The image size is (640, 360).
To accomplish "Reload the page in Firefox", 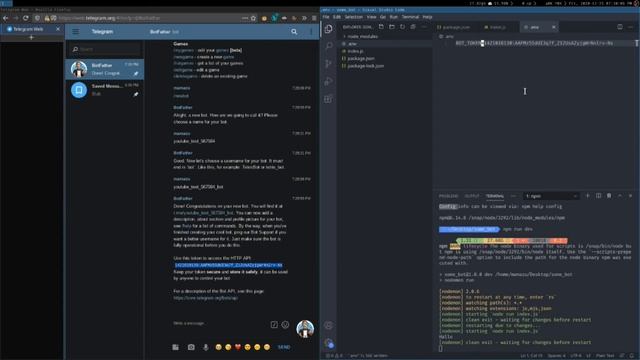I will coord(26,18).
